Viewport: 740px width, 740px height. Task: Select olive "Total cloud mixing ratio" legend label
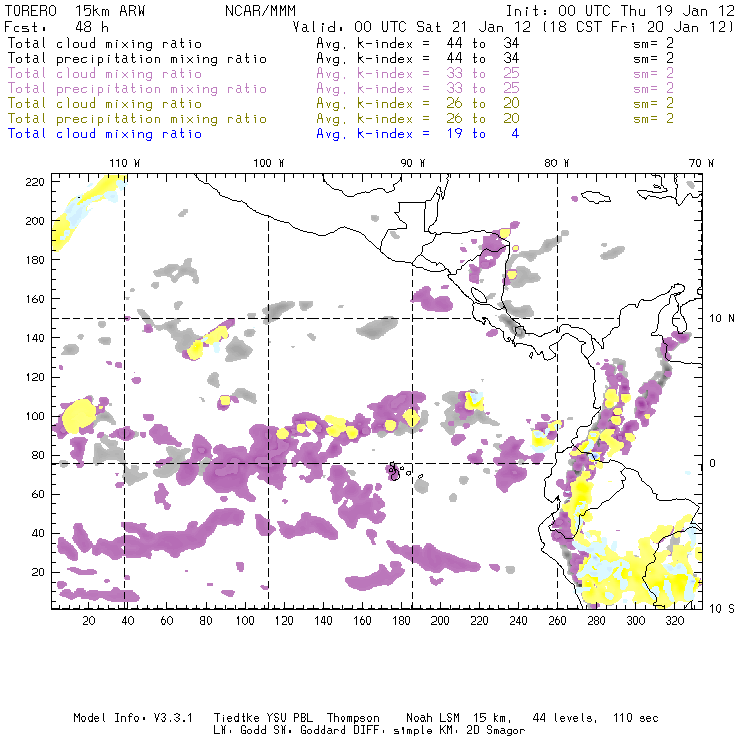pos(105,103)
